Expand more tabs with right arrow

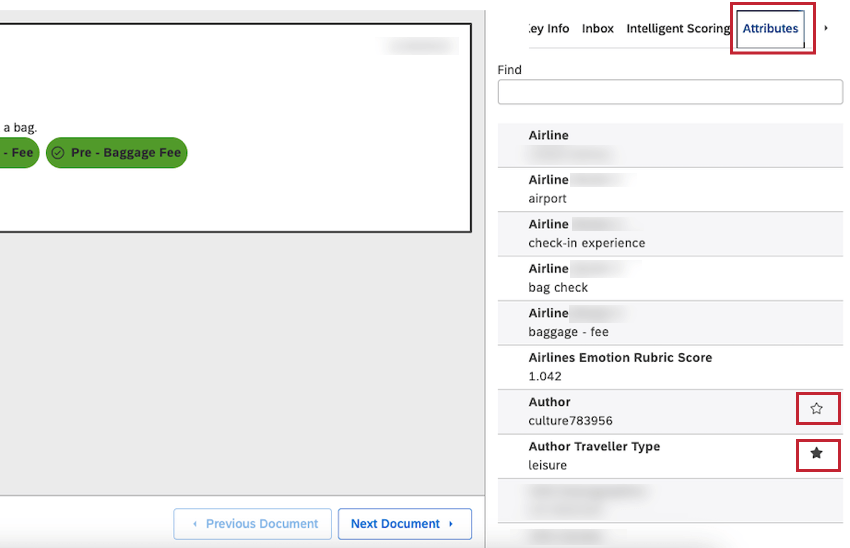click(x=826, y=28)
